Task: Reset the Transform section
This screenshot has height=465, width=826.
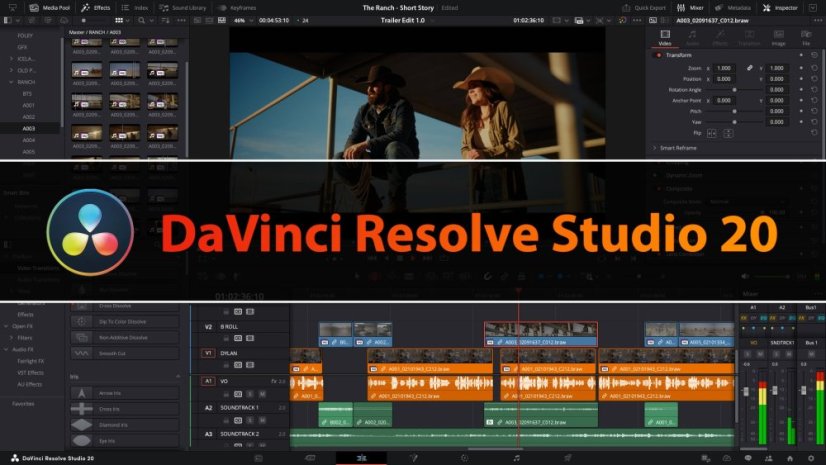Action: [814, 55]
